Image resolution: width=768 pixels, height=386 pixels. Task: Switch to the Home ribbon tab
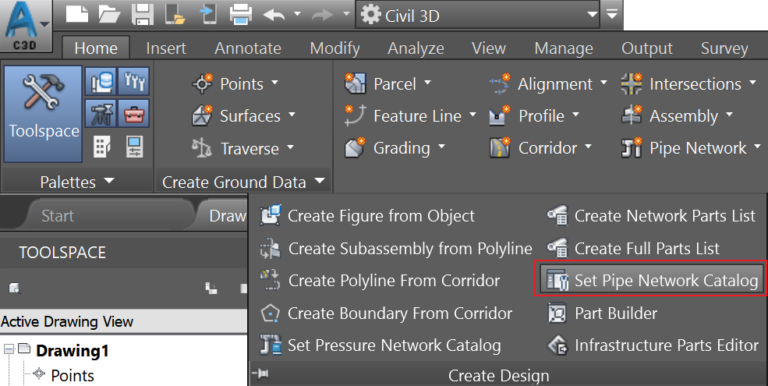96,48
